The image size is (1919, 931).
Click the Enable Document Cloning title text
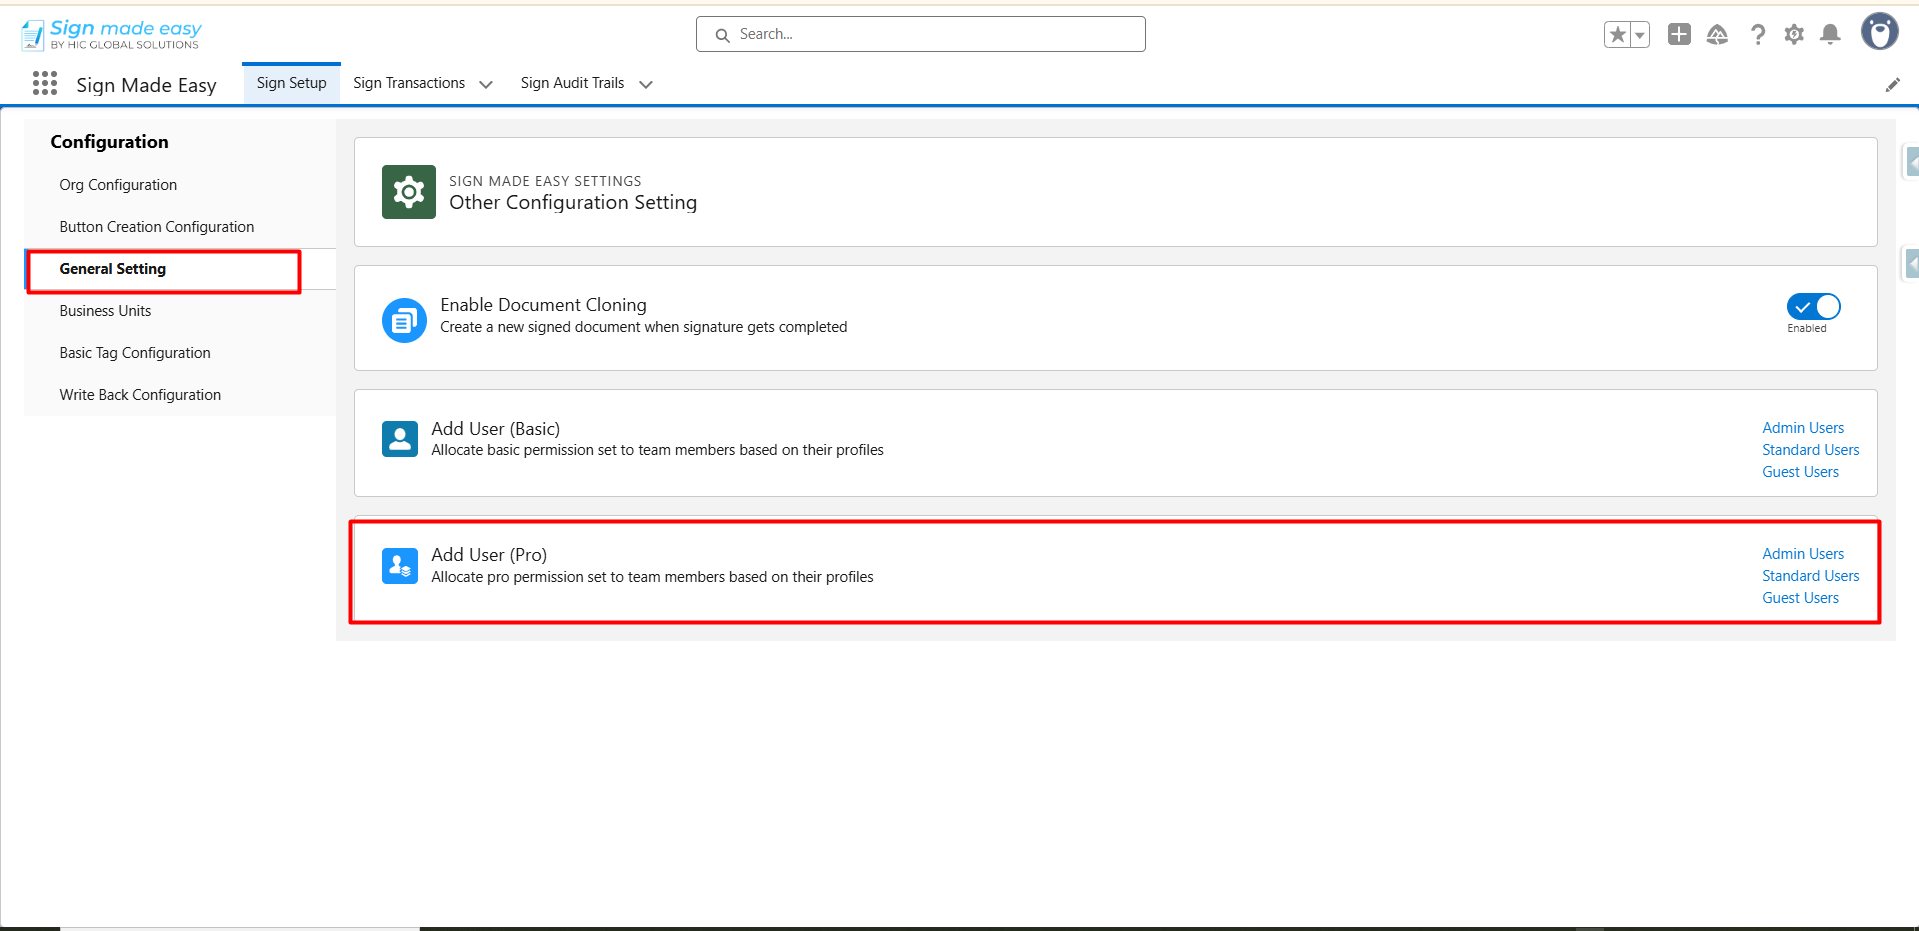pos(543,305)
